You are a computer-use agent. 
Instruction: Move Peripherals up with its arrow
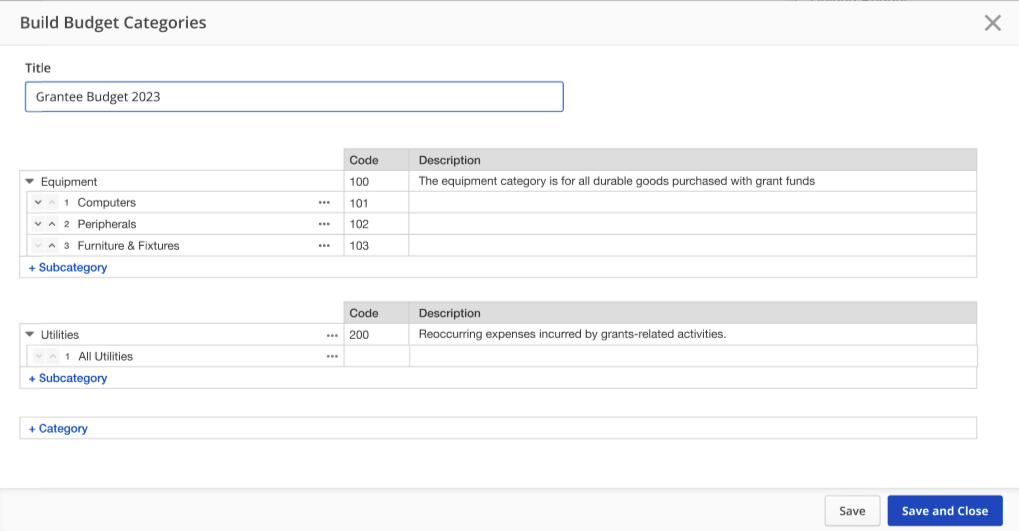(x=52, y=224)
